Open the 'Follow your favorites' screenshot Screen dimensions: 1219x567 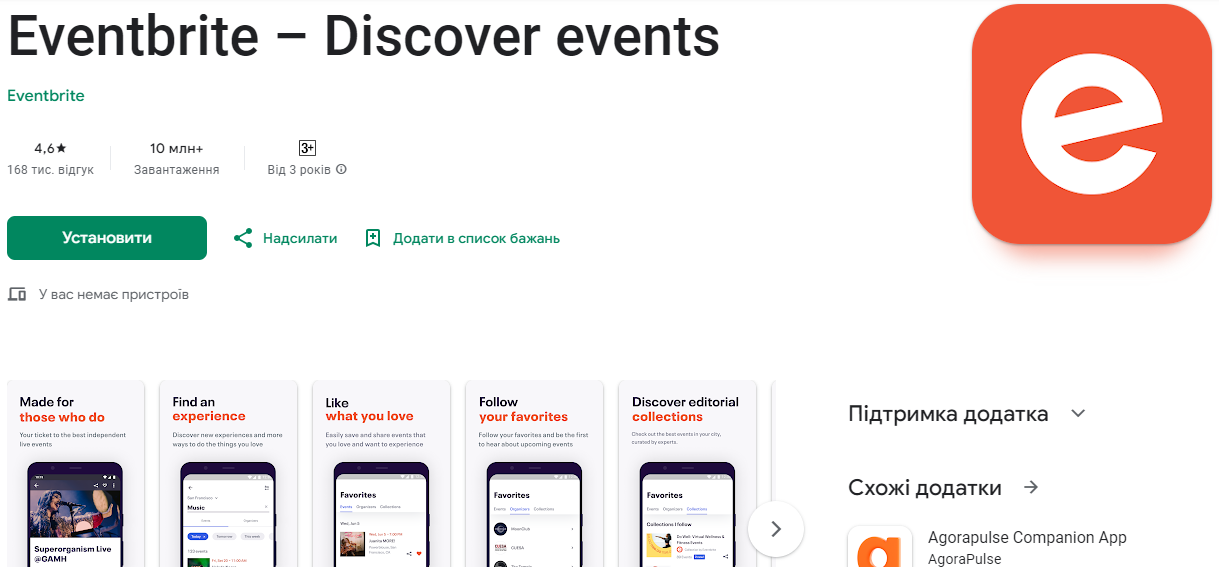535,473
